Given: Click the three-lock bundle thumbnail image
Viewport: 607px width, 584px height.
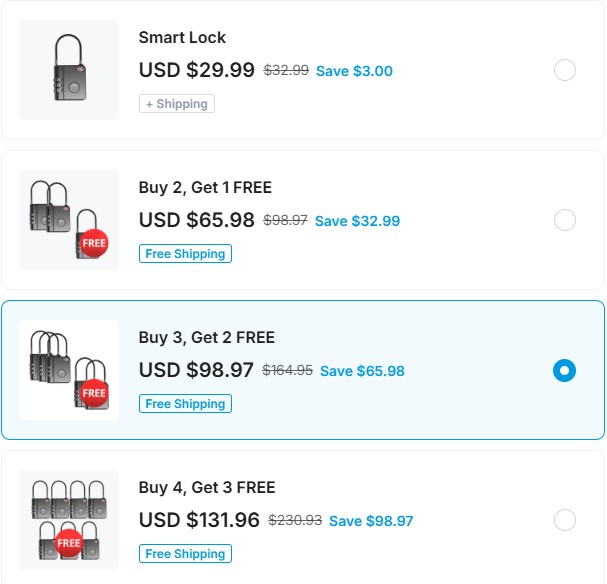Looking at the screenshot, I should pos(68,220).
